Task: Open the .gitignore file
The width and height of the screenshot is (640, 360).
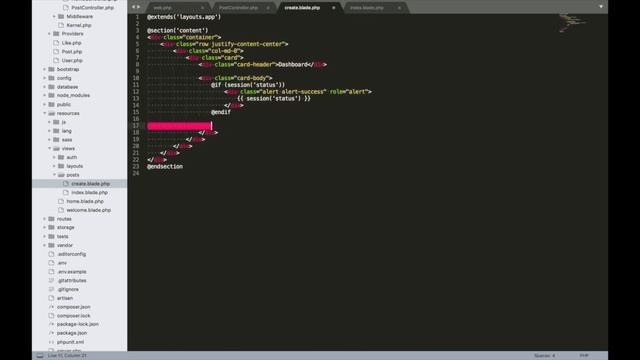Action: click(68, 289)
